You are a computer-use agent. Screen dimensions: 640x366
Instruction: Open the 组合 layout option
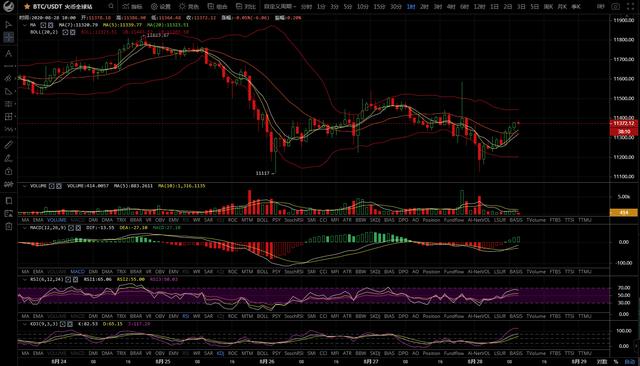[217, 7]
